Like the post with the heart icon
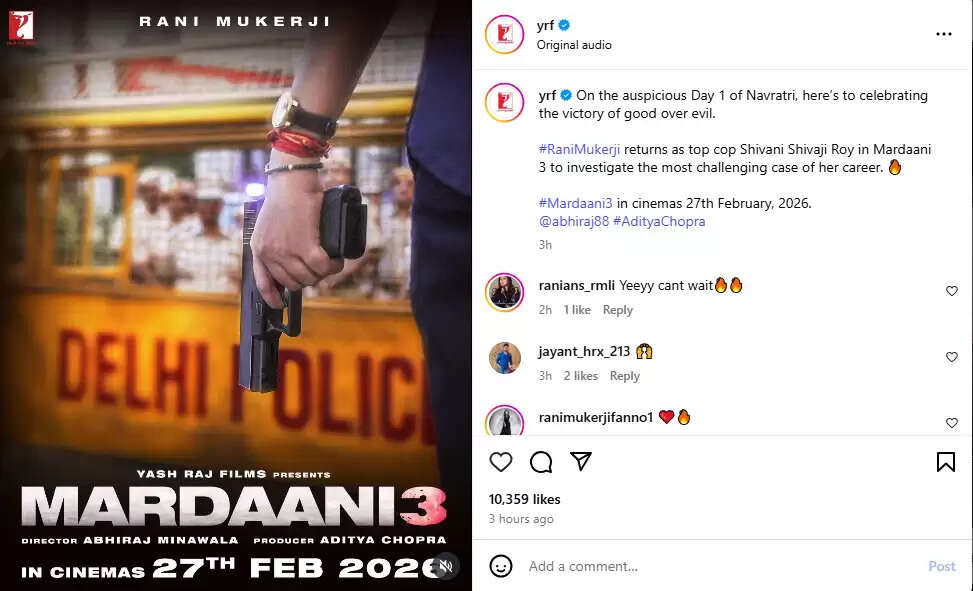The width and height of the screenshot is (973, 591). pos(501,462)
